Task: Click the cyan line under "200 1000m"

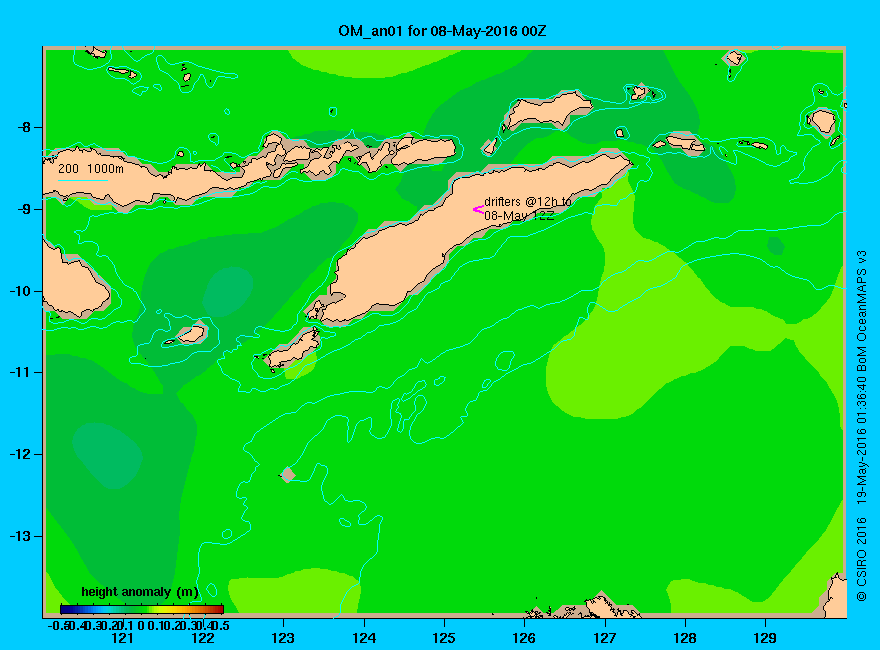Action: point(82,181)
